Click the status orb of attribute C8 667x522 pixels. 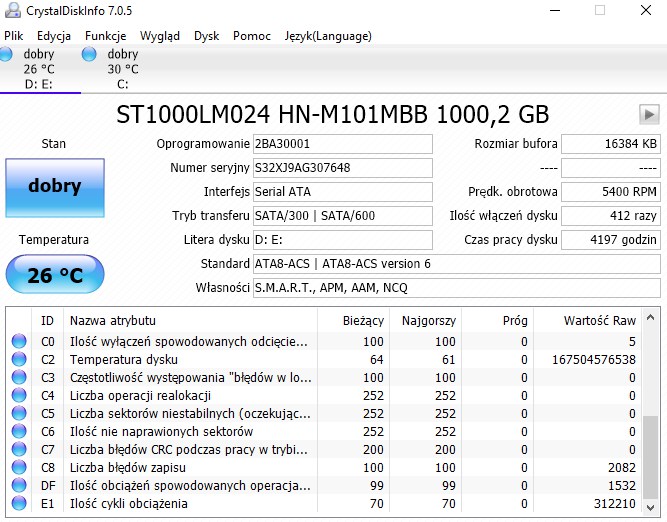click(19, 467)
